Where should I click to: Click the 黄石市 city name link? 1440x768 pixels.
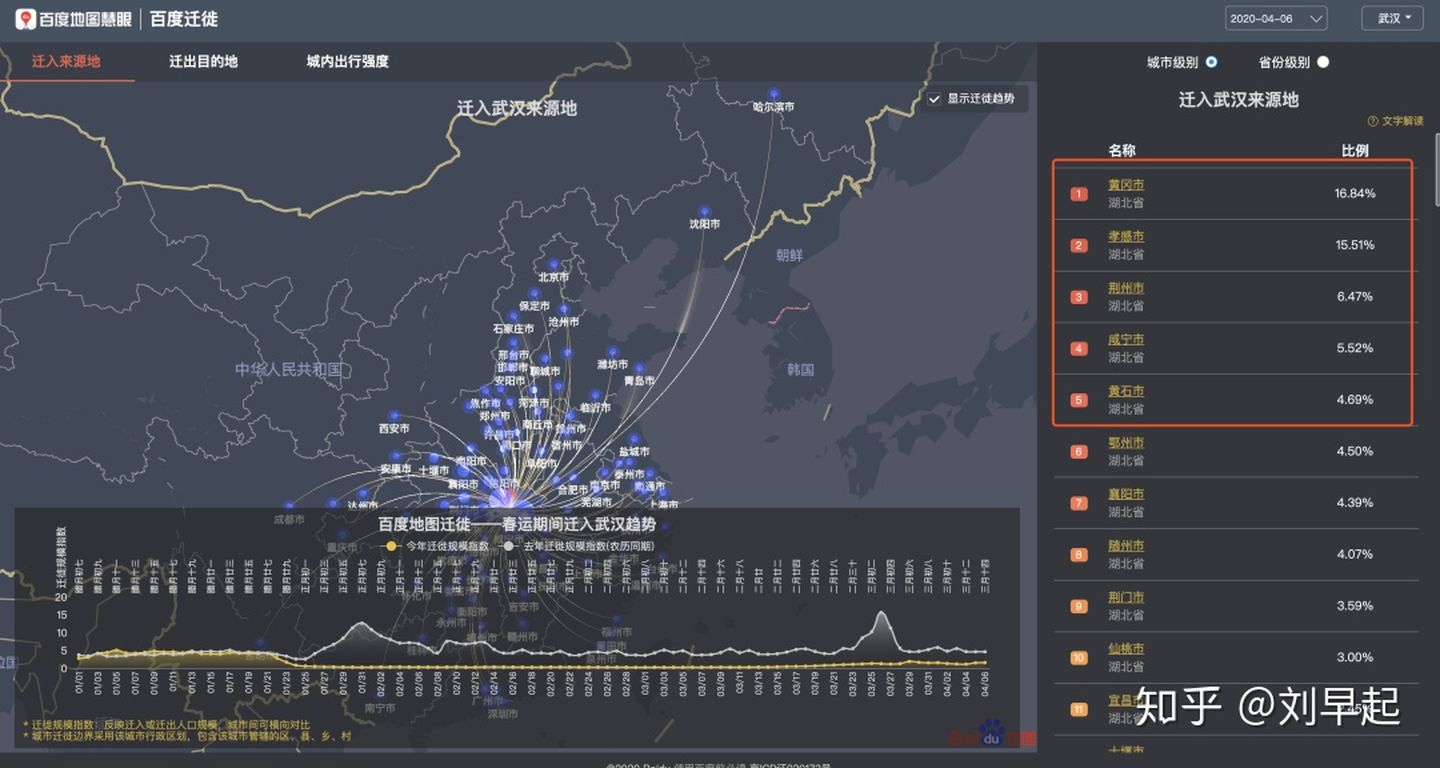click(x=1126, y=391)
